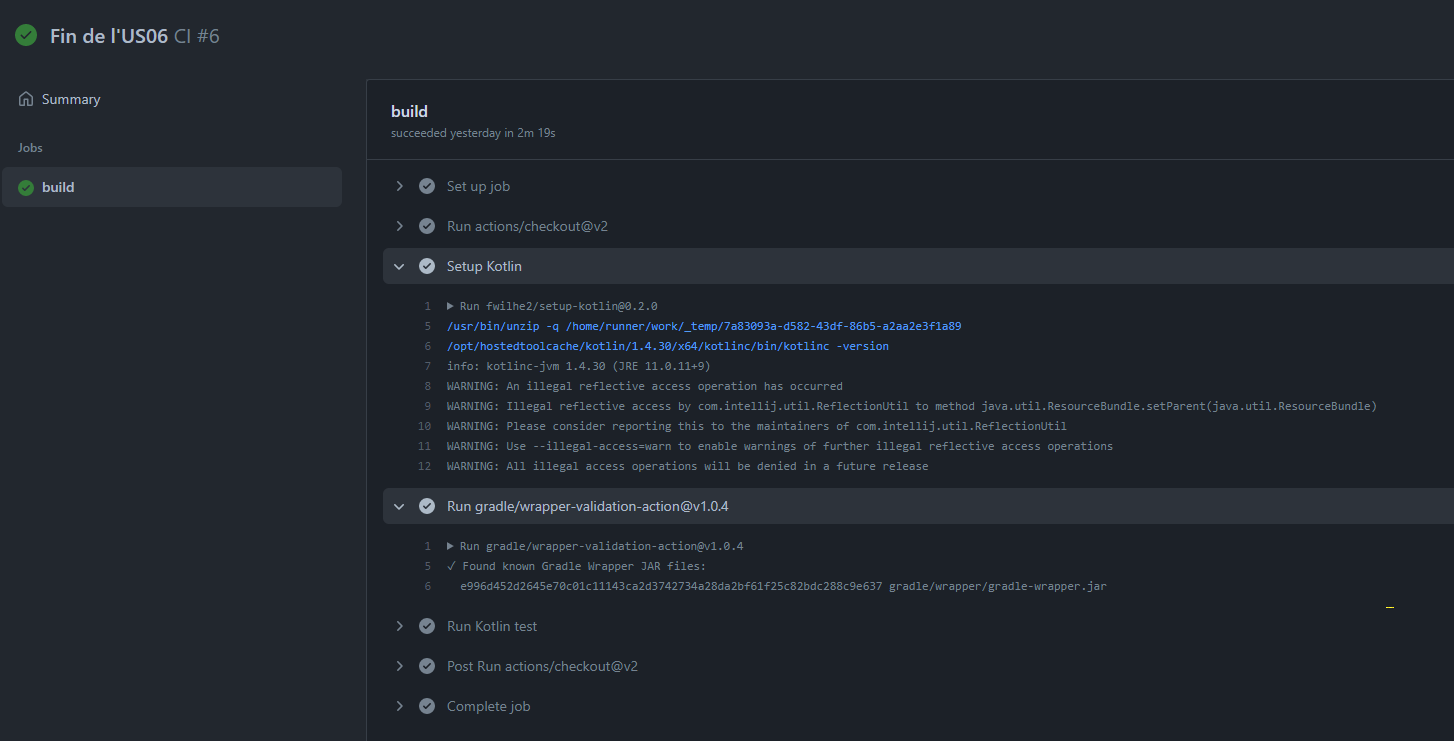Click the green check icon of build job
1454x741 pixels.
click(x=26, y=187)
